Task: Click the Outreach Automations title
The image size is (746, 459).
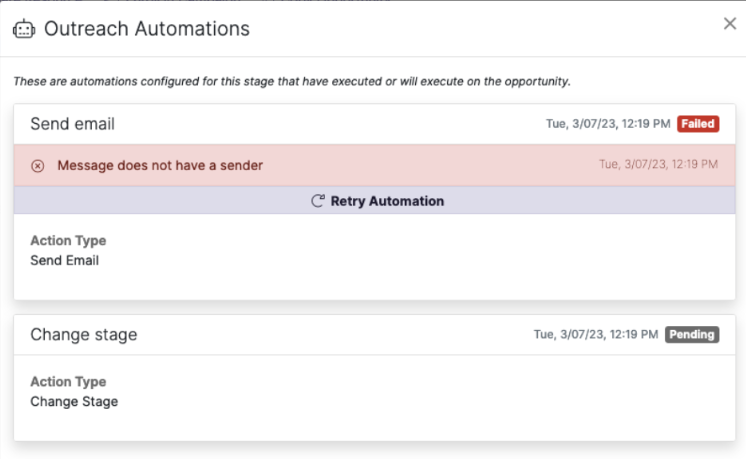Action: (x=147, y=29)
